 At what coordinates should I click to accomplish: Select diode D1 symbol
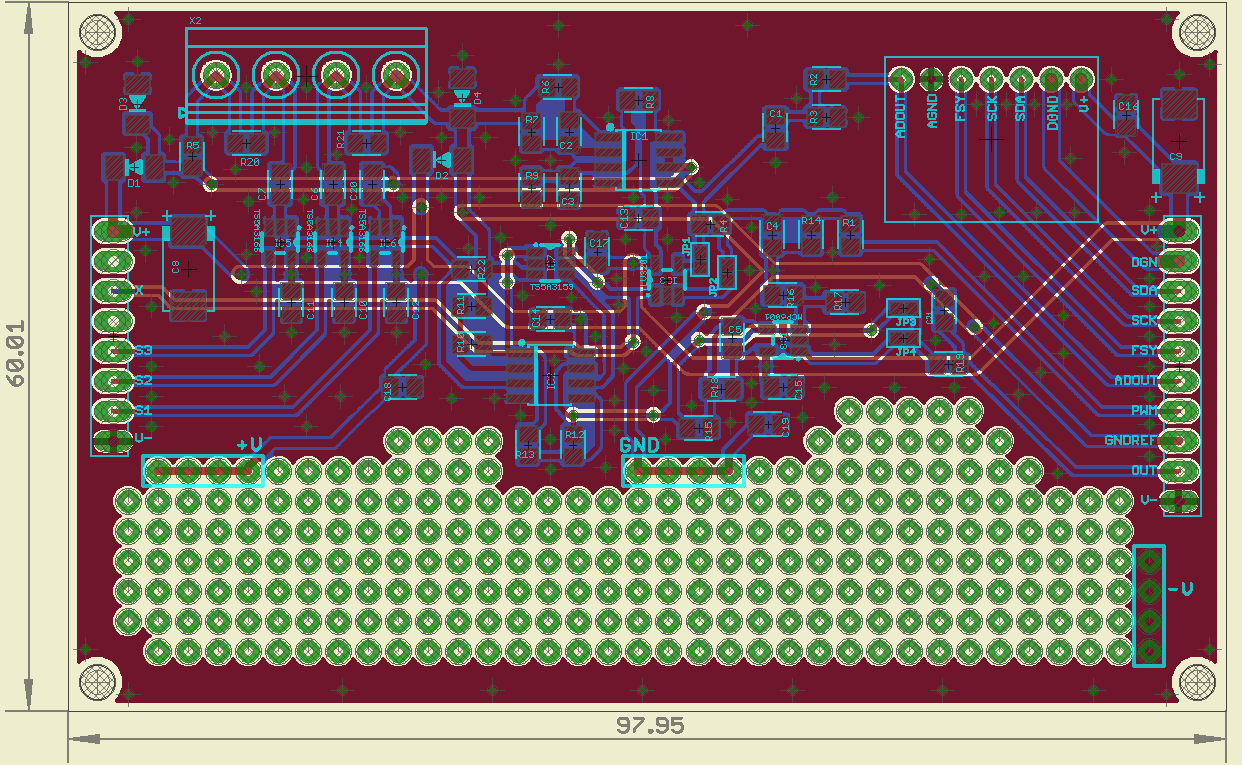pos(132,166)
